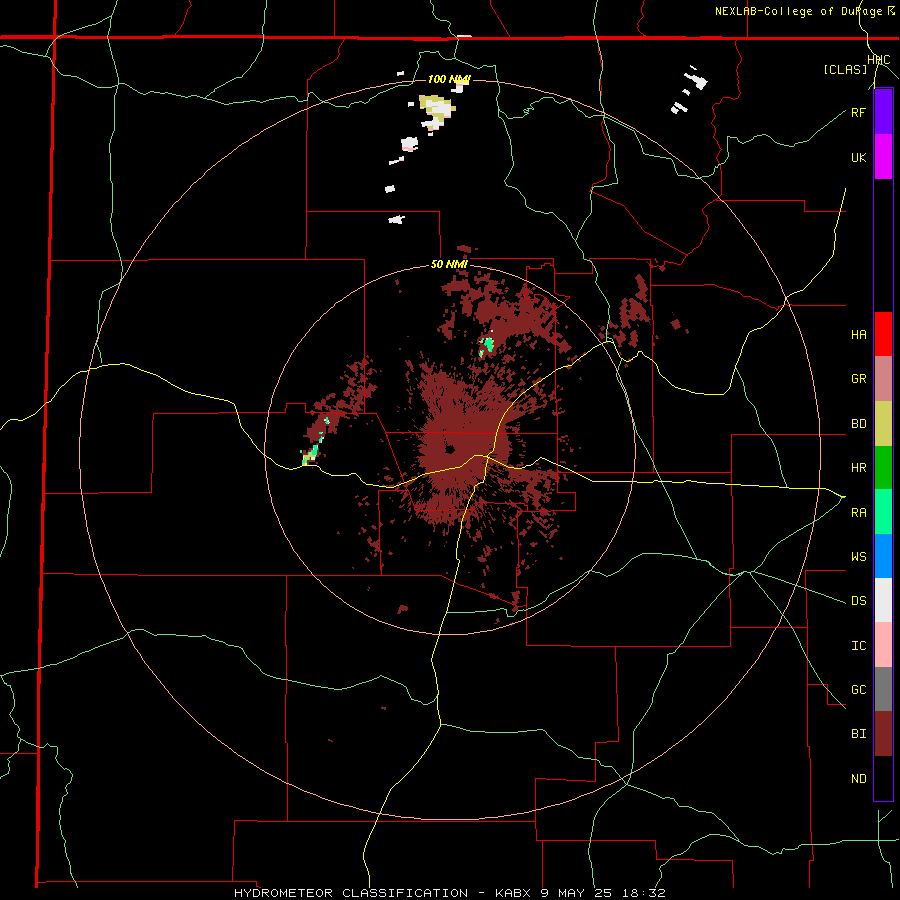Click the BD legend label
The height and width of the screenshot is (900, 900).
(859, 424)
